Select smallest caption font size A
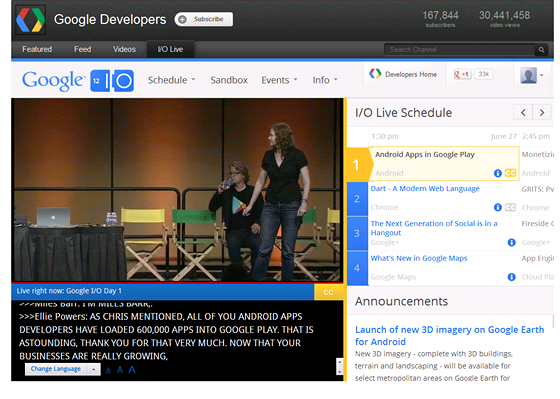 108,370
